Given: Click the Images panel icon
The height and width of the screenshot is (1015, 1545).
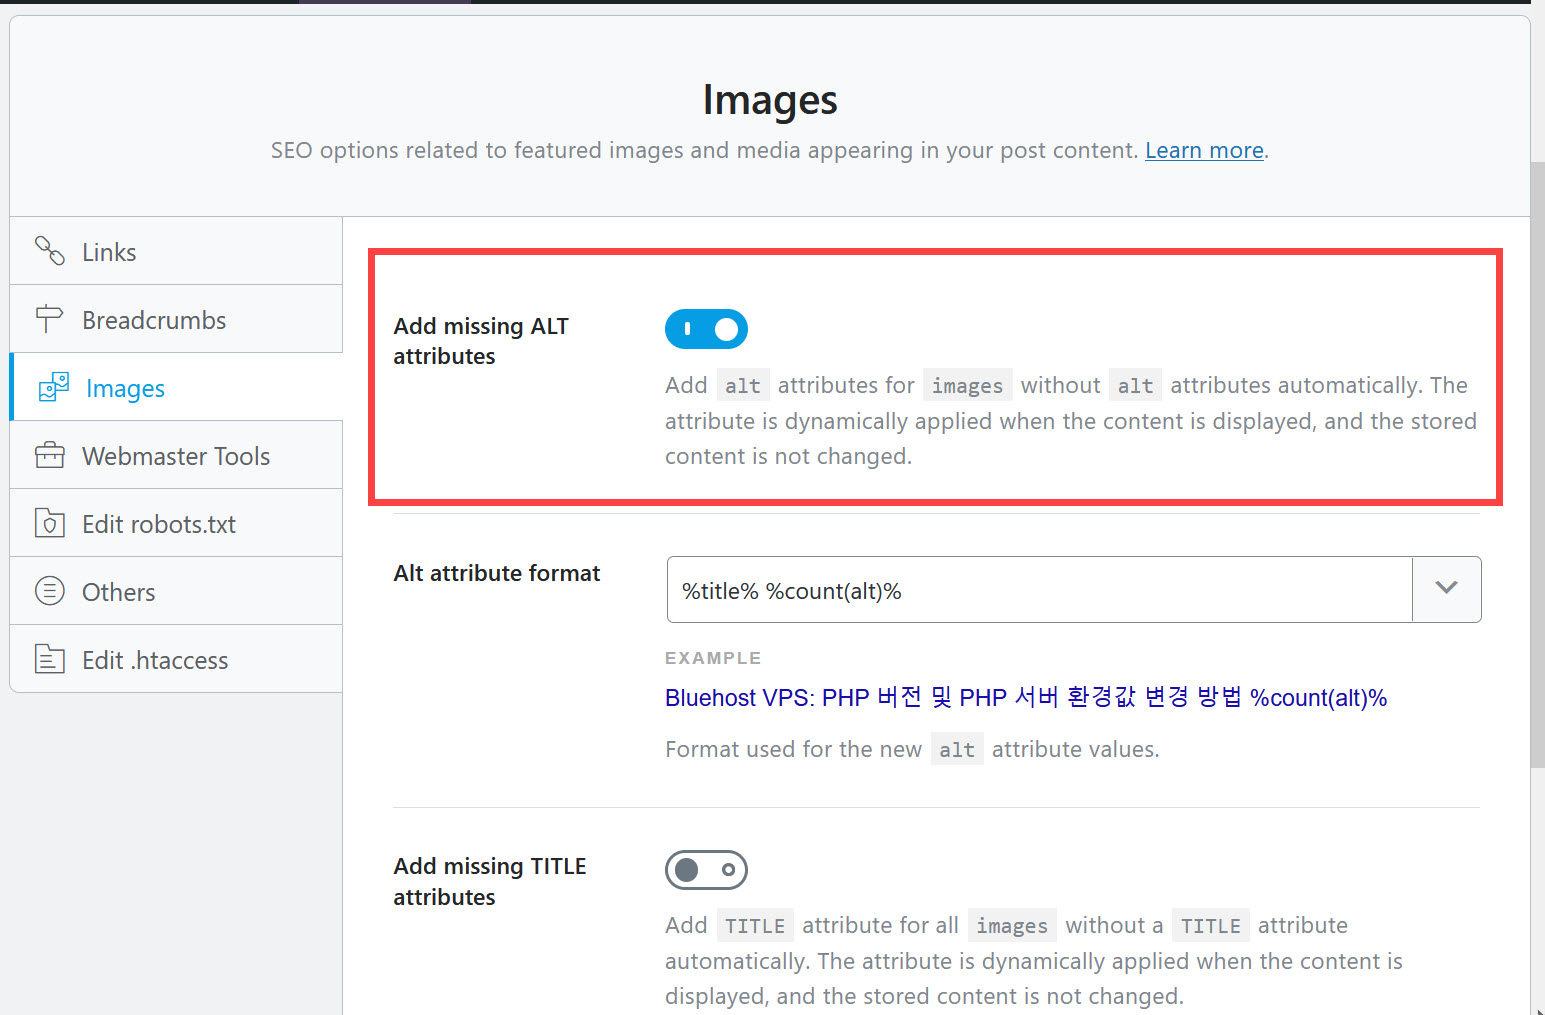Looking at the screenshot, I should [52, 387].
